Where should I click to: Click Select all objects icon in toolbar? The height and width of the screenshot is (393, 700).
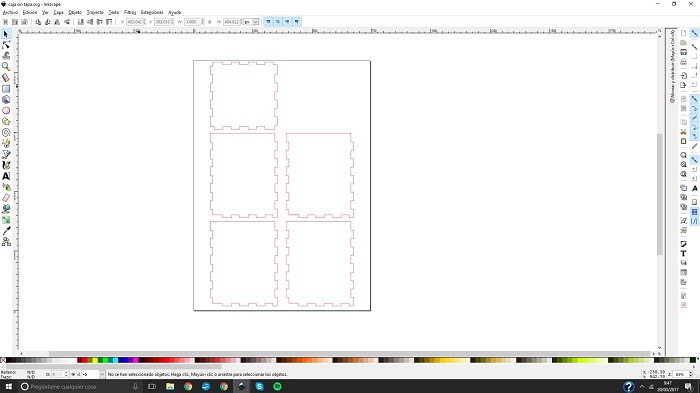coord(5,21)
